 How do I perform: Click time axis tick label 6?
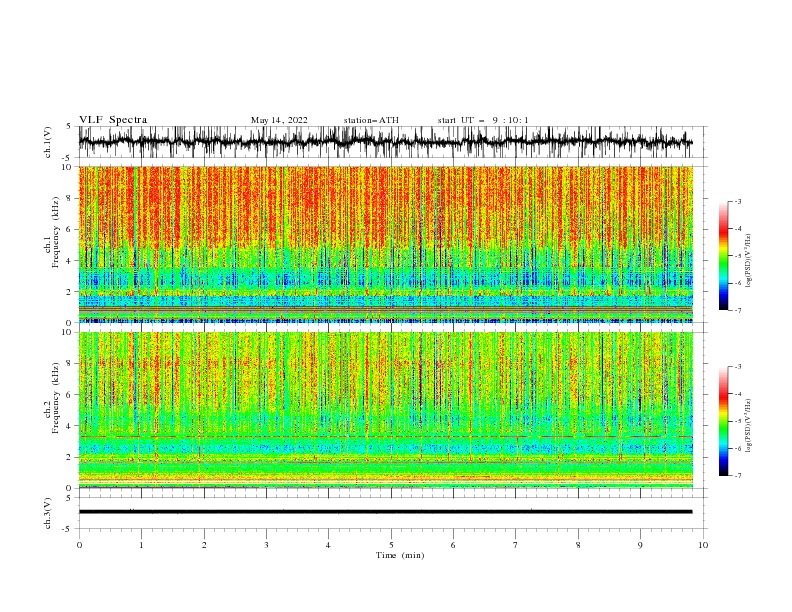[453, 545]
